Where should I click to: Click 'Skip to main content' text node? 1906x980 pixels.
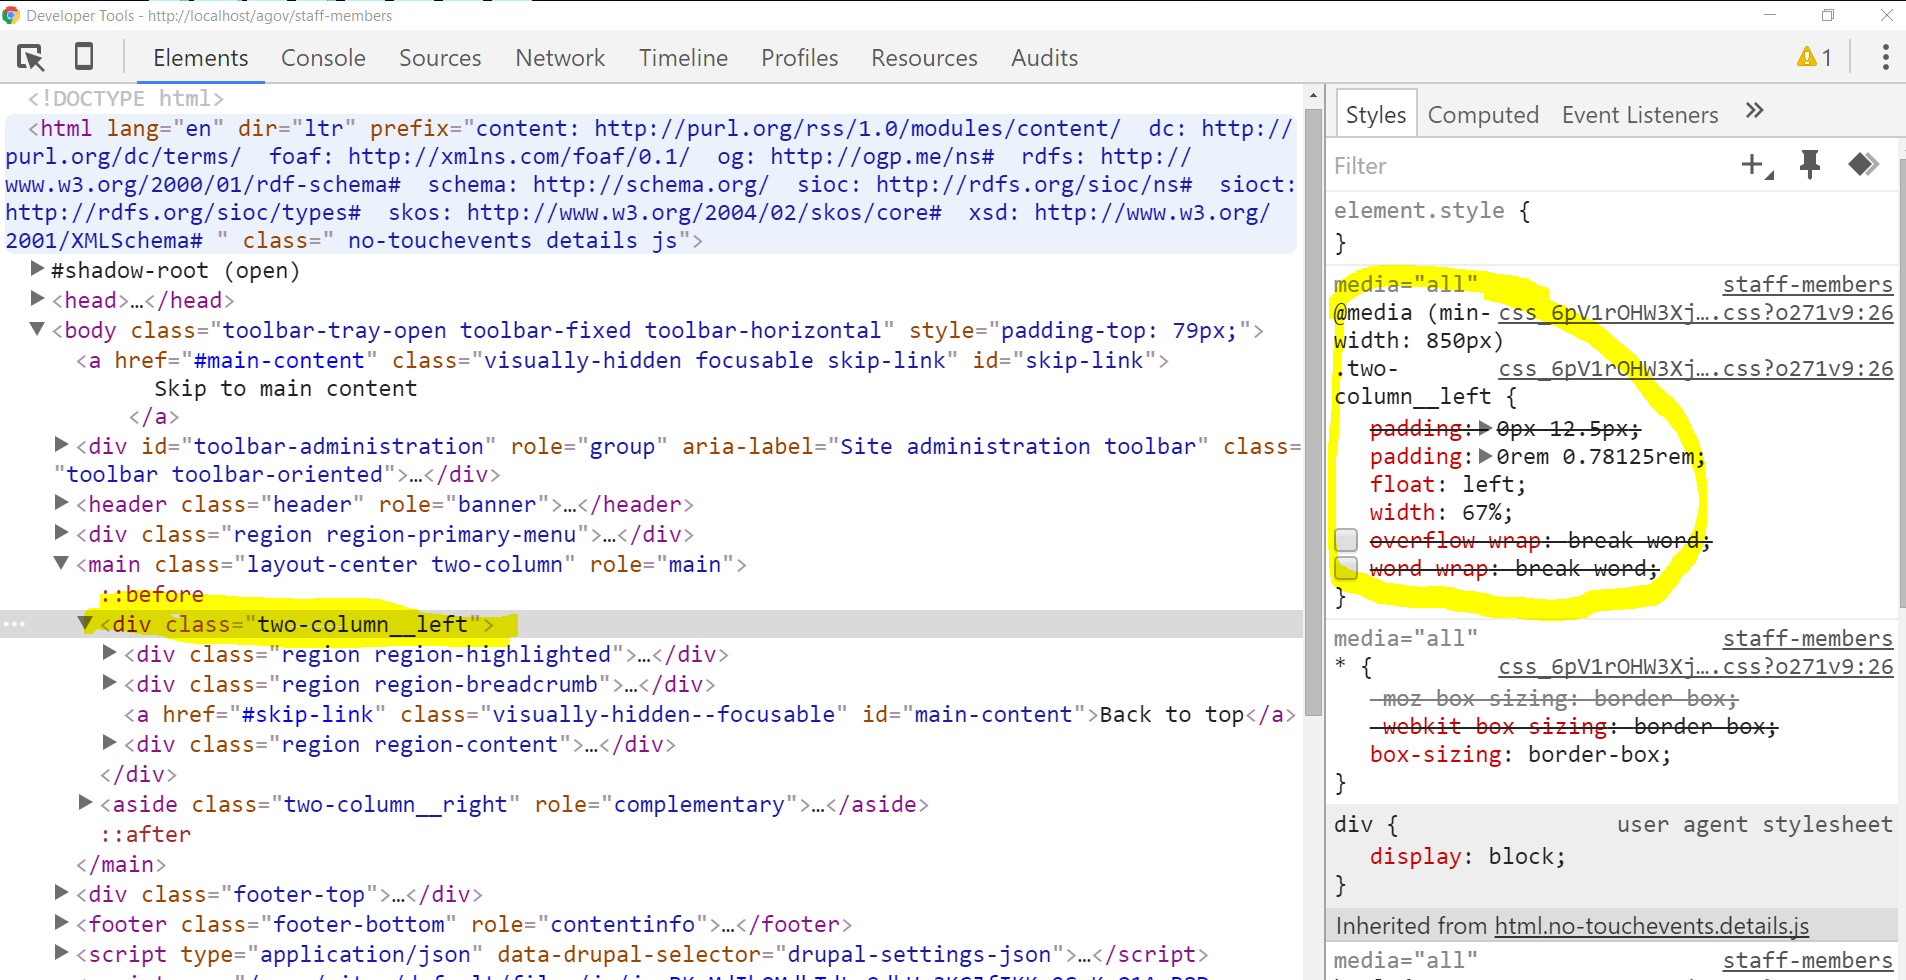tap(285, 388)
